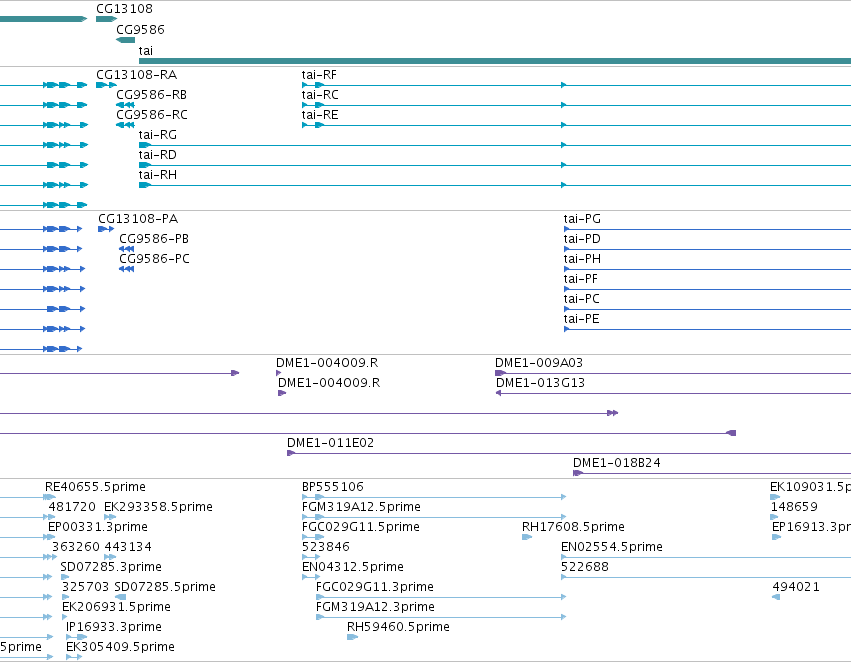851x662 pixels.
Task: Click the tai-PD protein label
Action: tap(582, 239)
